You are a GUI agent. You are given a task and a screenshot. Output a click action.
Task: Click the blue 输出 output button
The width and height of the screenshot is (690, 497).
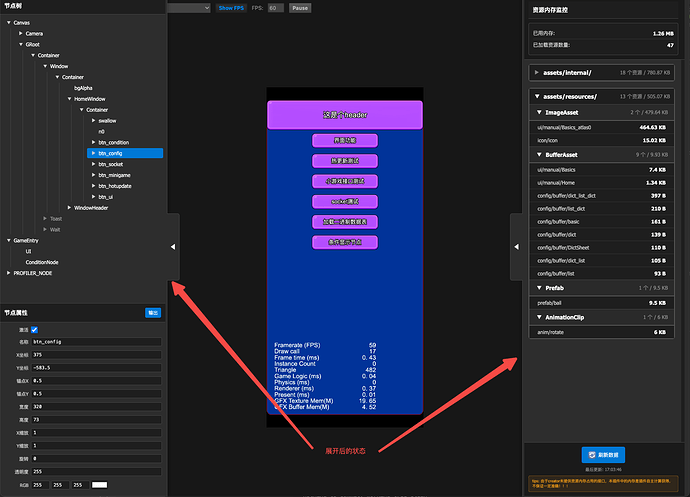point(153,313)
